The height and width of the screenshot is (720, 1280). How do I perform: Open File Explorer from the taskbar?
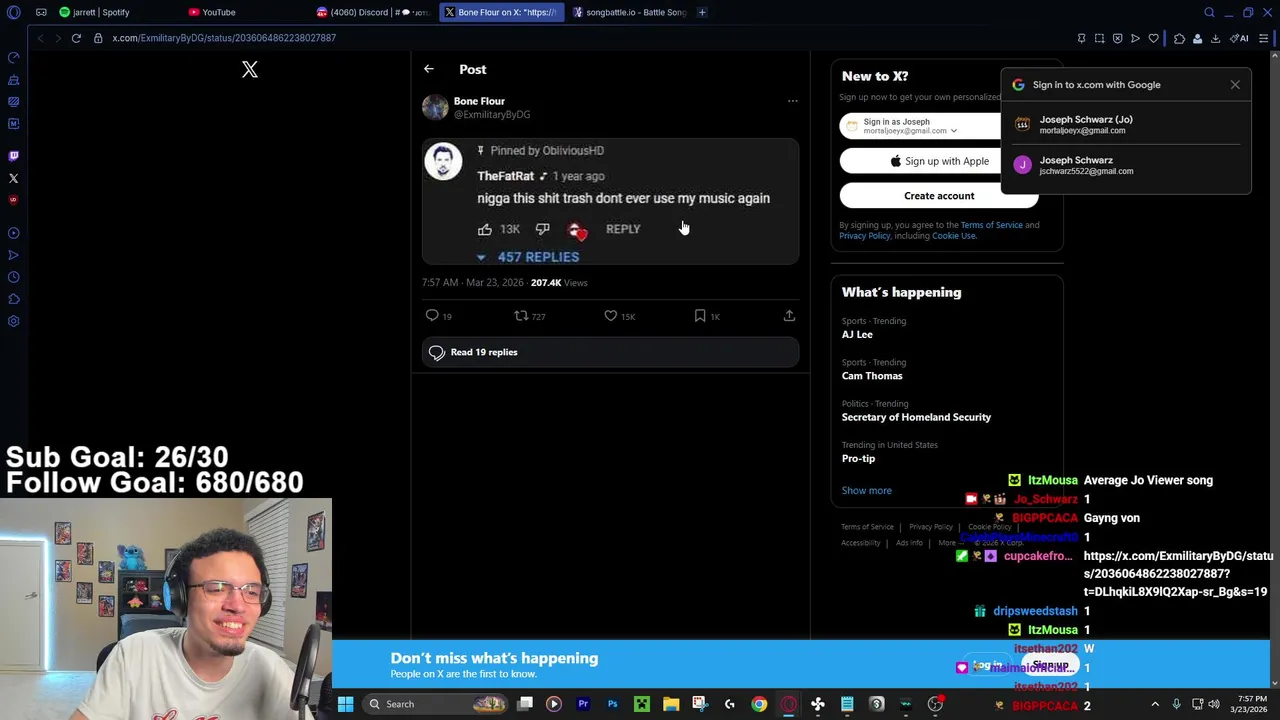click(x=671, y=704)
